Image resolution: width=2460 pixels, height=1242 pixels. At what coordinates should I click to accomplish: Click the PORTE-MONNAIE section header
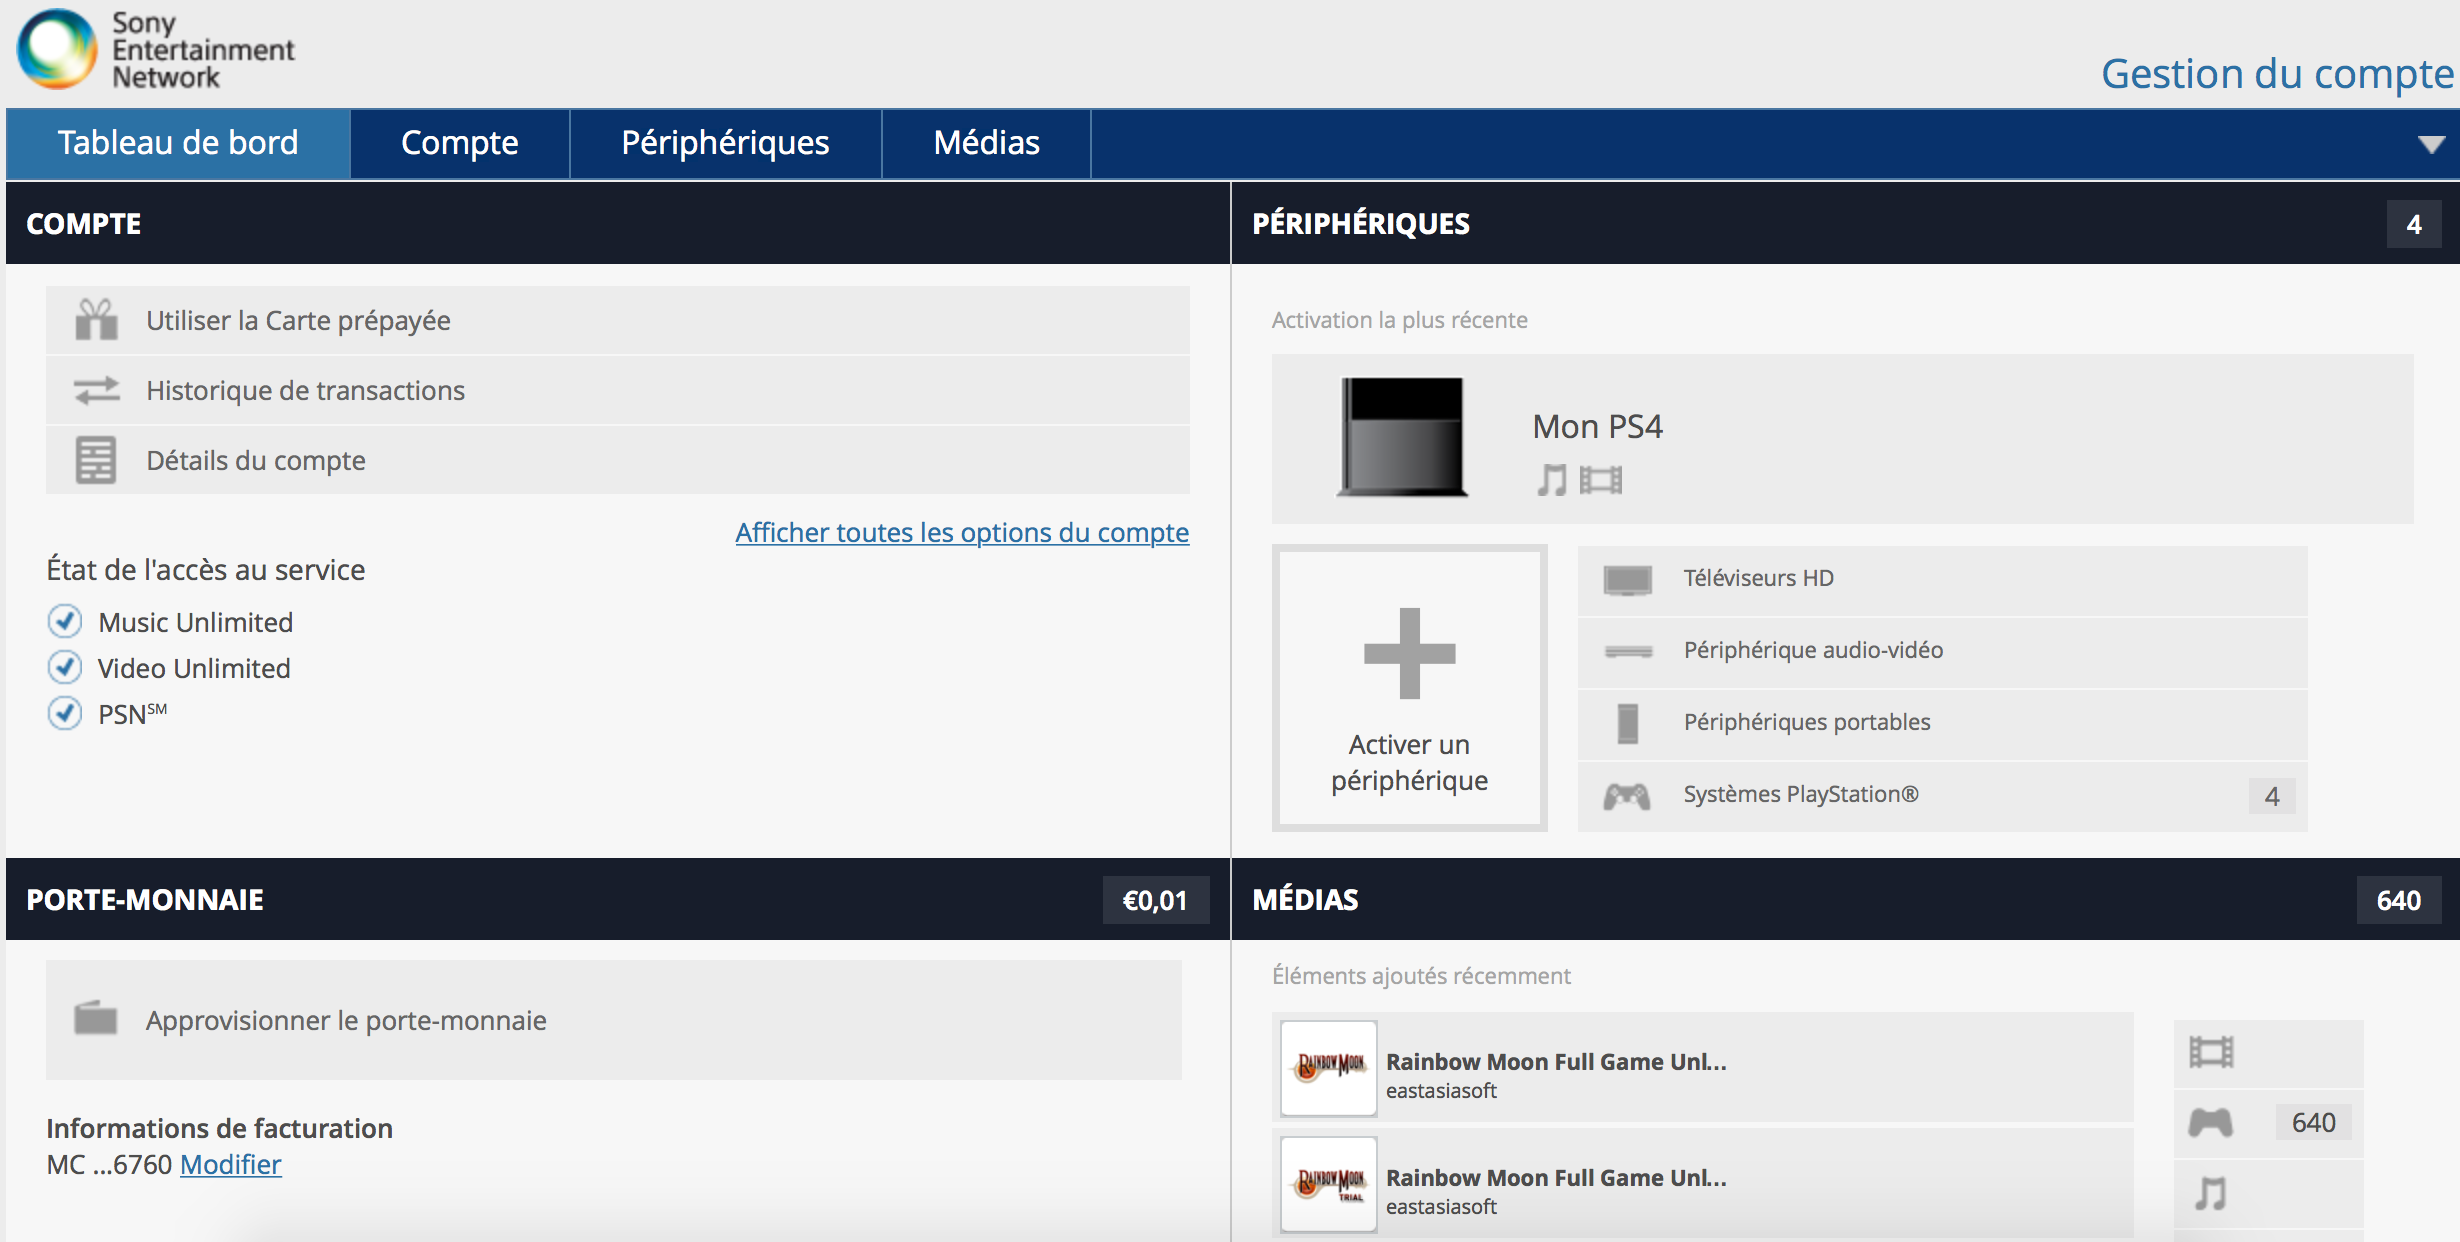click(145, 900)
